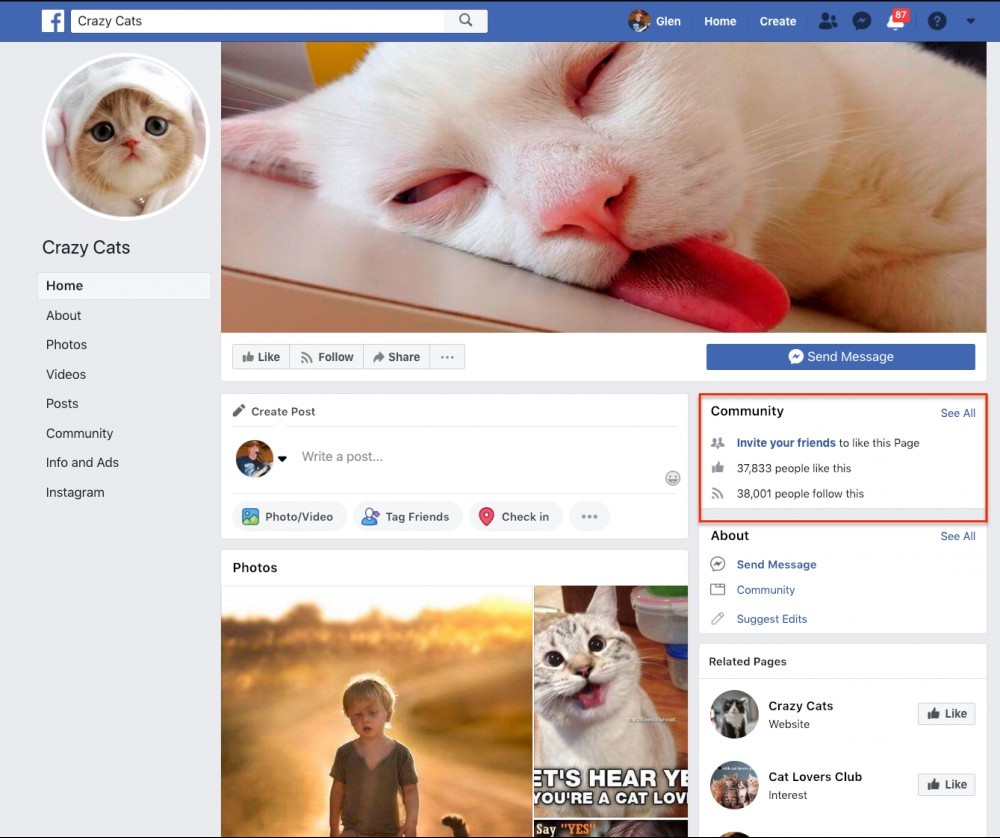Click the friends icon beside Invite your friends

click(717, 443)
